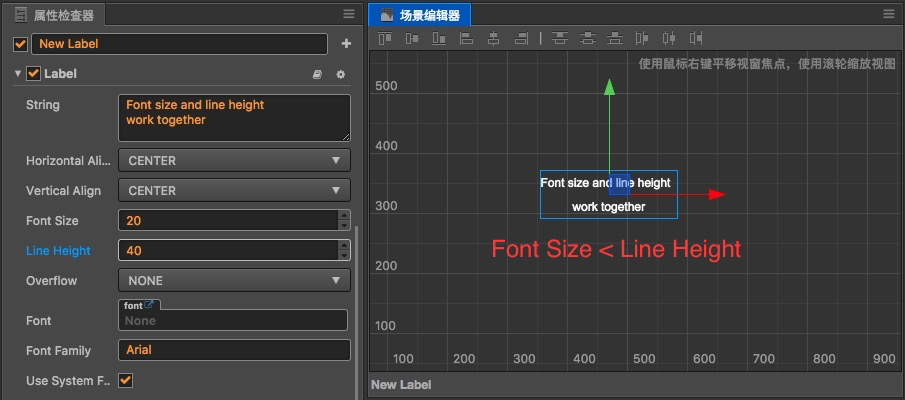The width and height of the screenshot is (905, 400).
Task: Click the Line Height value field
Action: pyautogui.click(x=229, y=251)
